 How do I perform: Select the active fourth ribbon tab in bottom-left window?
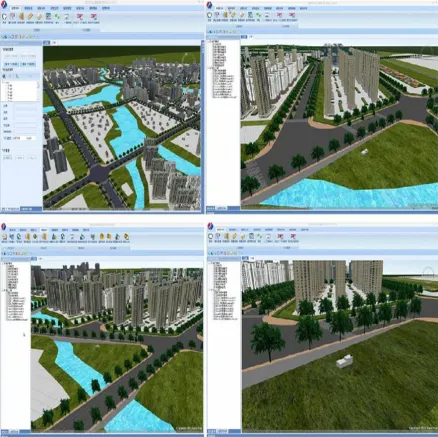44,230
